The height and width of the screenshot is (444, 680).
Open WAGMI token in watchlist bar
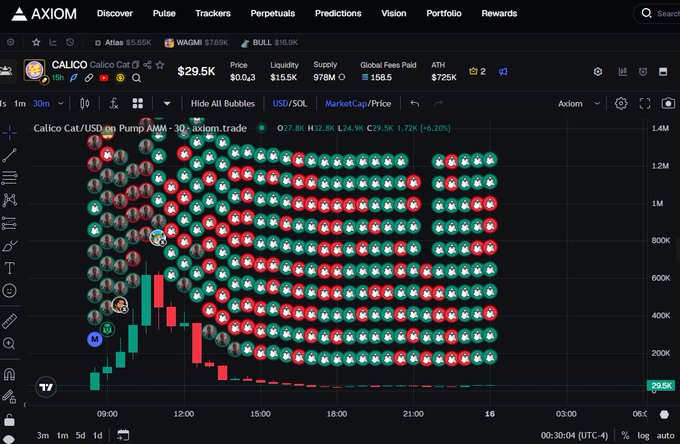tap(196, 42)
